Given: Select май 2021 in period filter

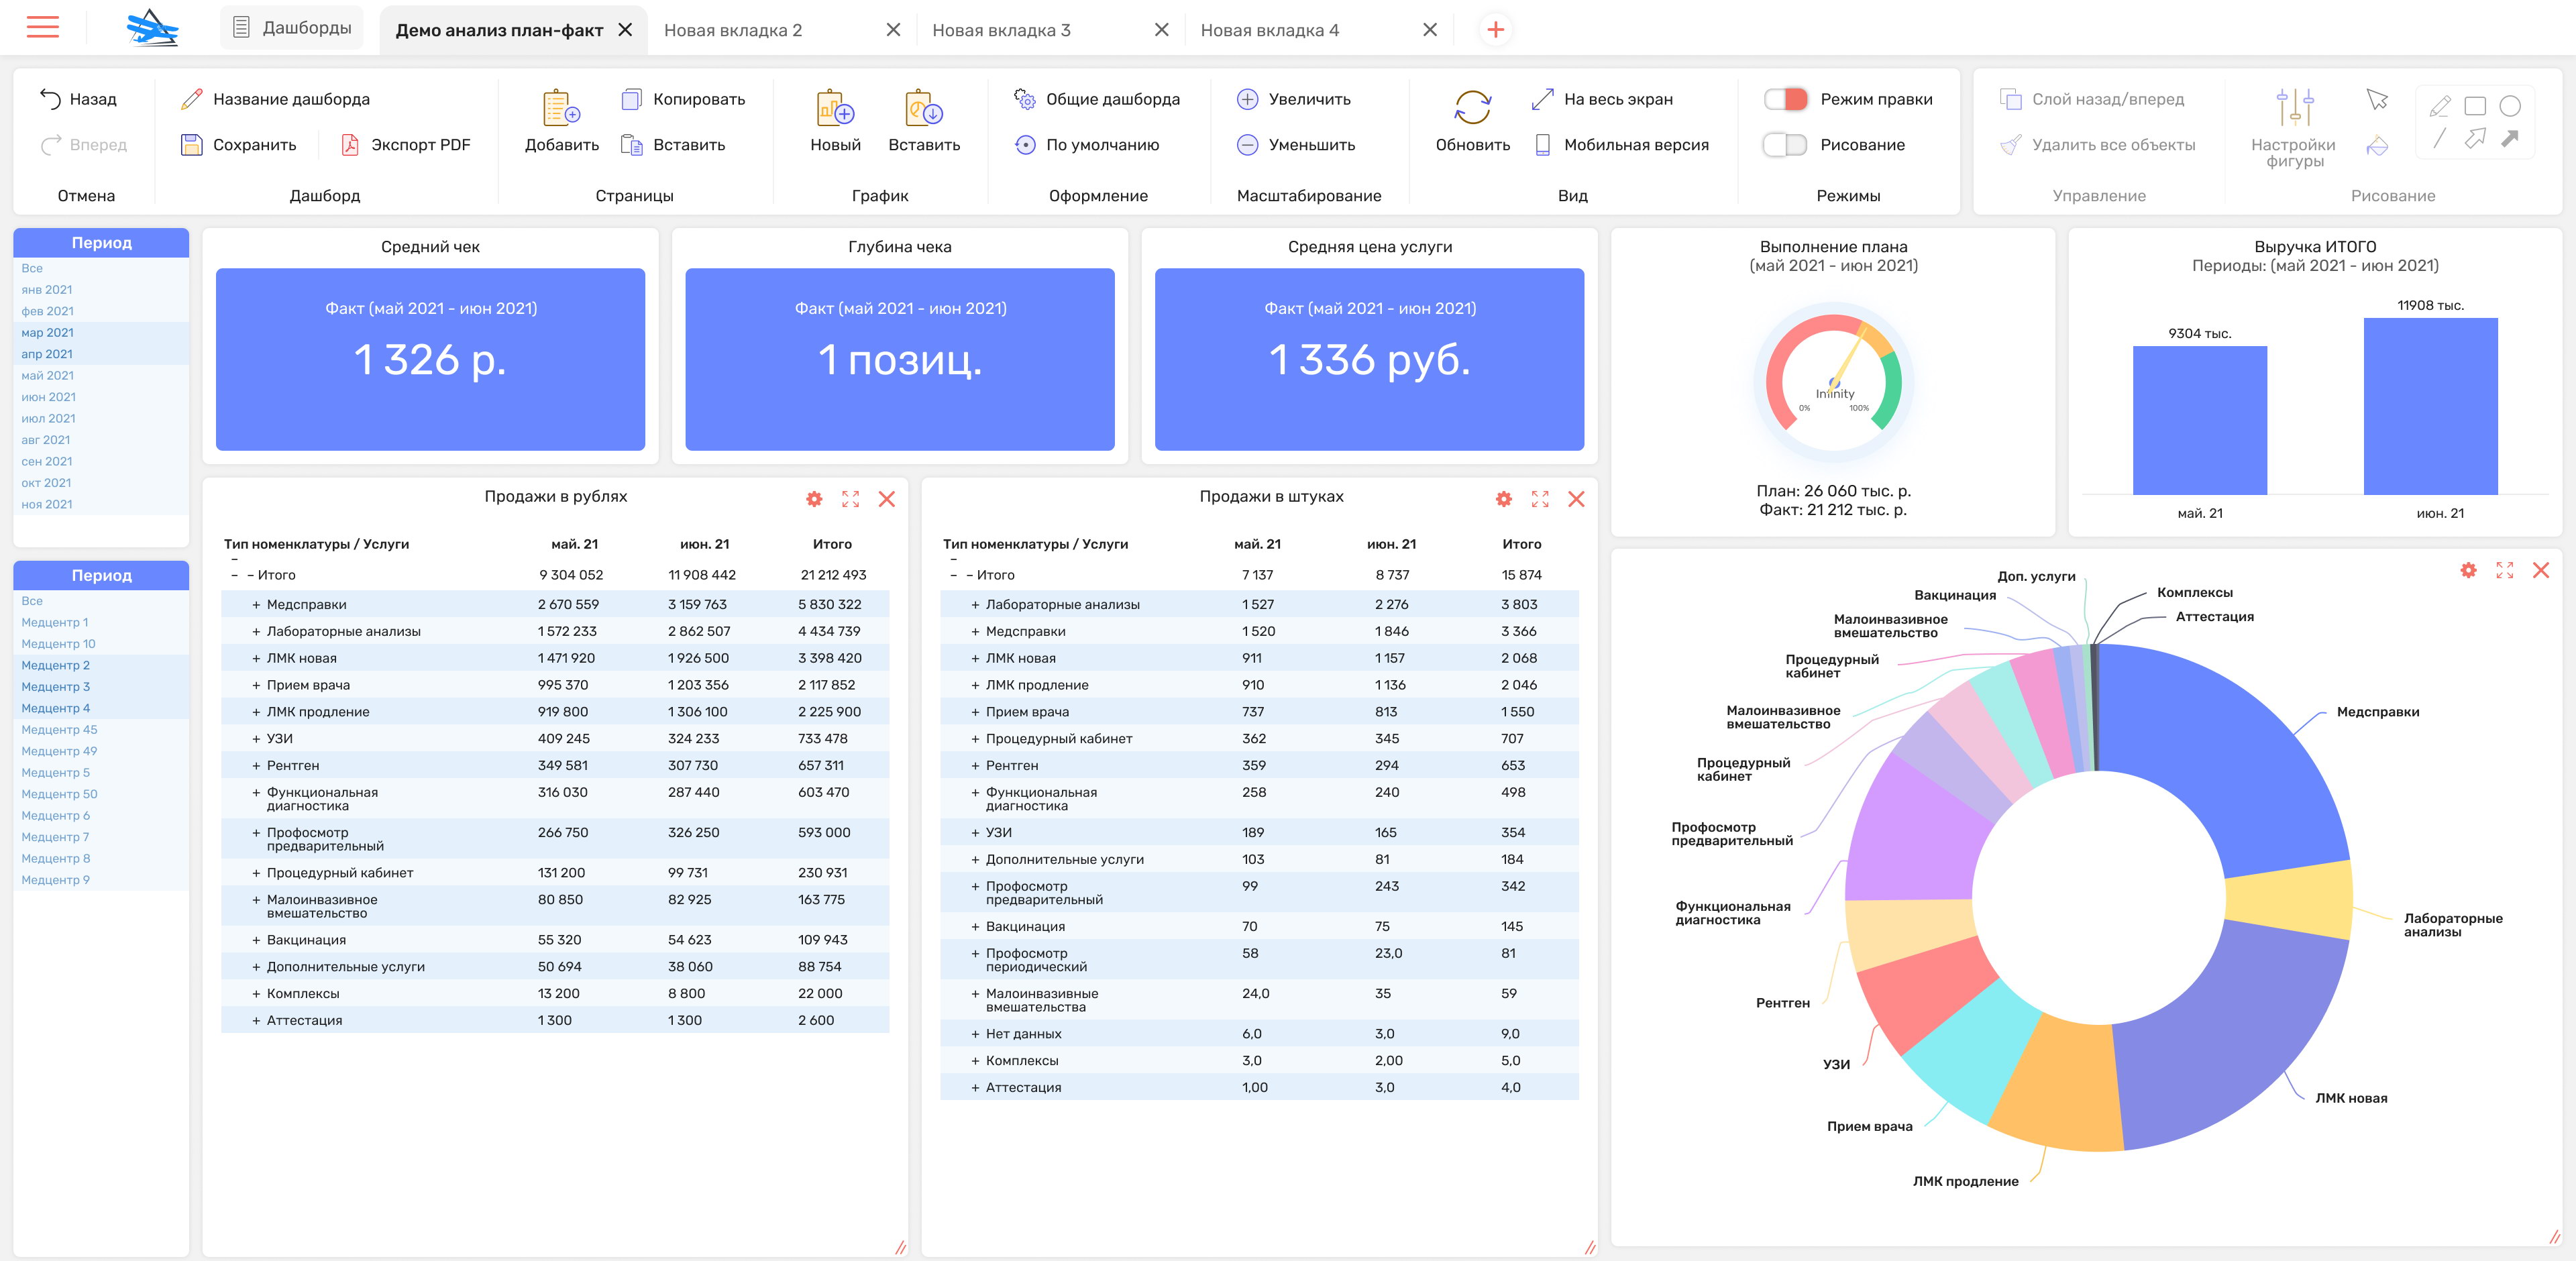Looking at the screenshot, I should (x=47, y=376).
